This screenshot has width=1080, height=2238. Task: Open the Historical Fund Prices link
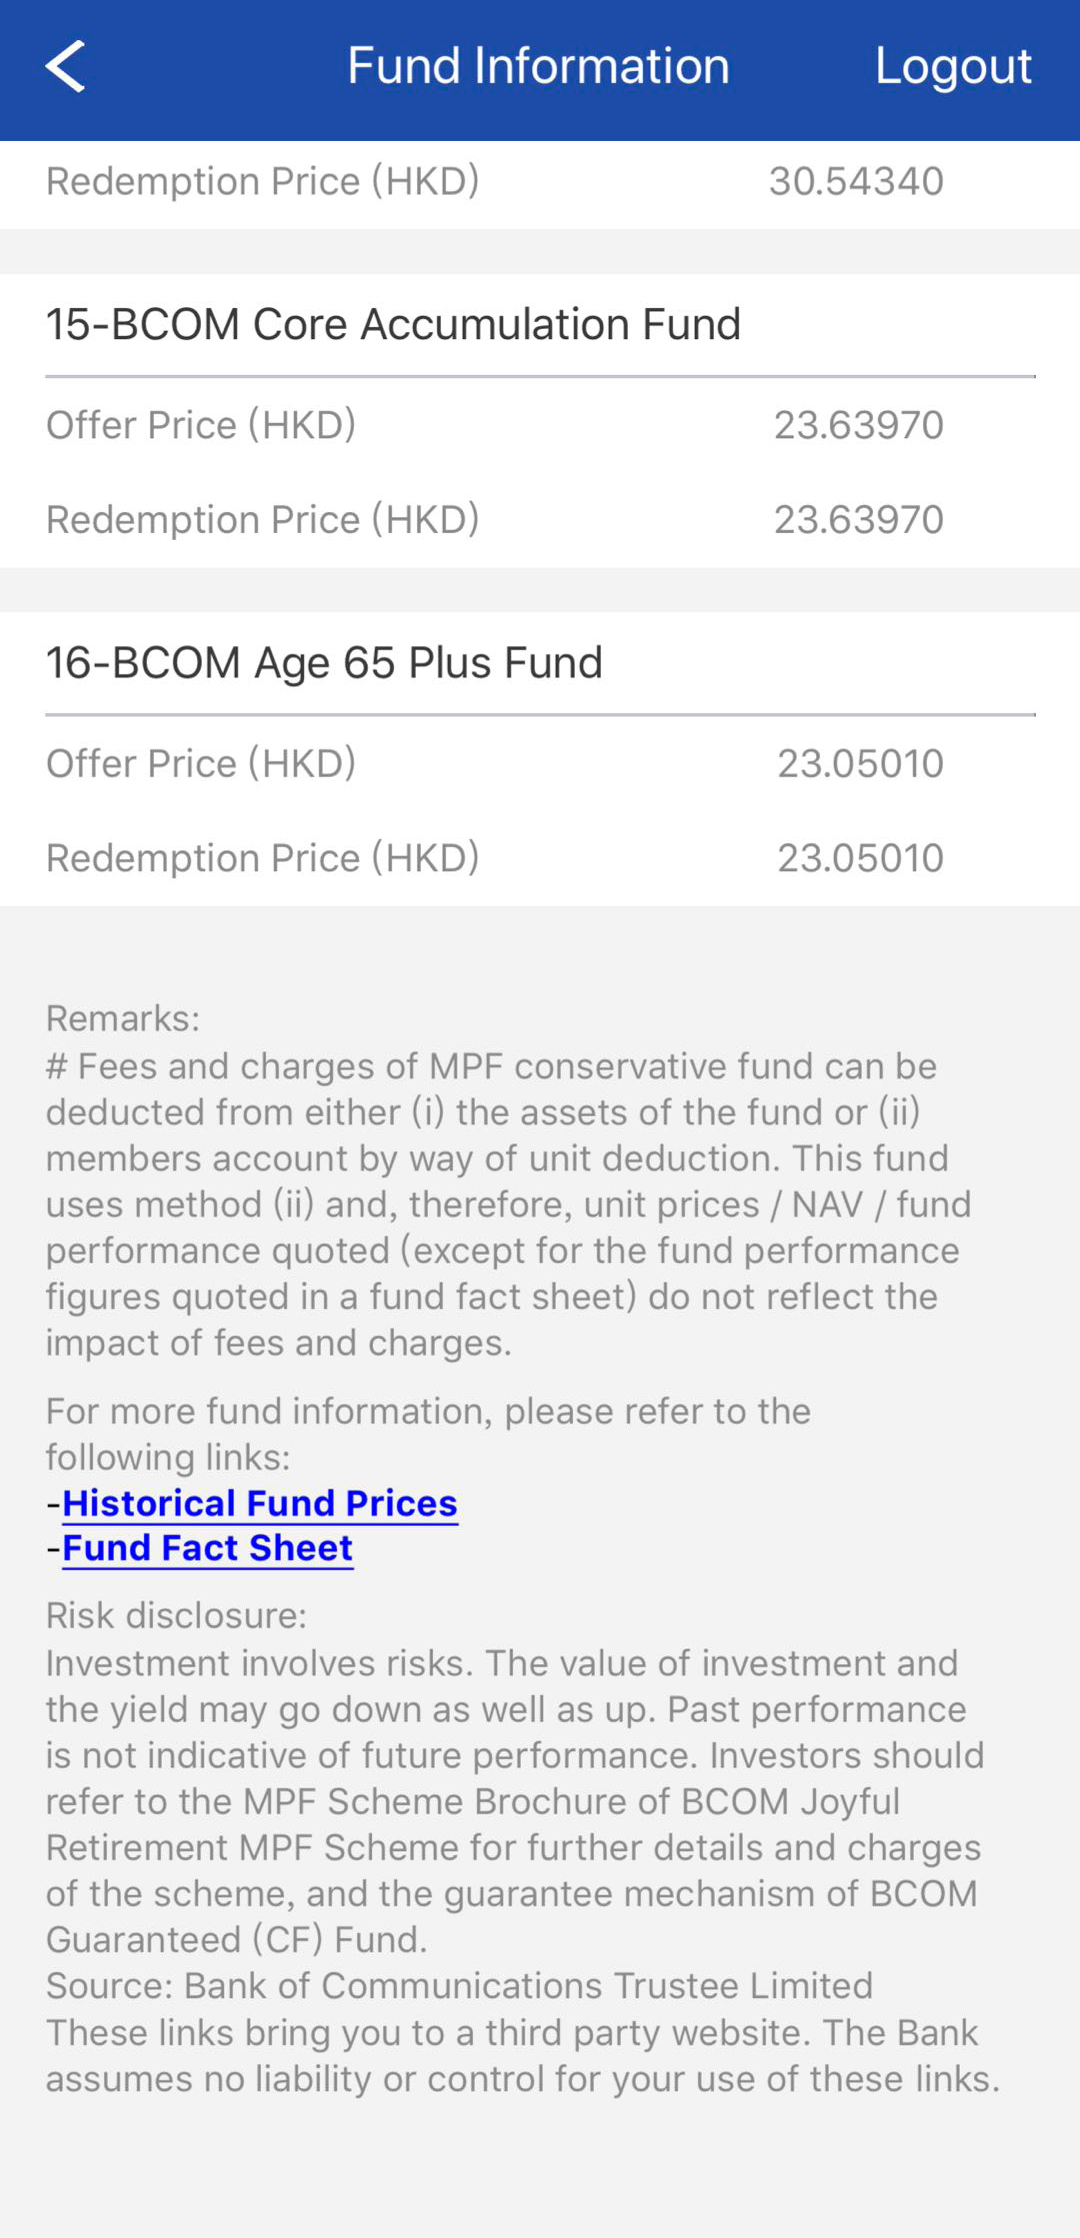pos(260,1503)
